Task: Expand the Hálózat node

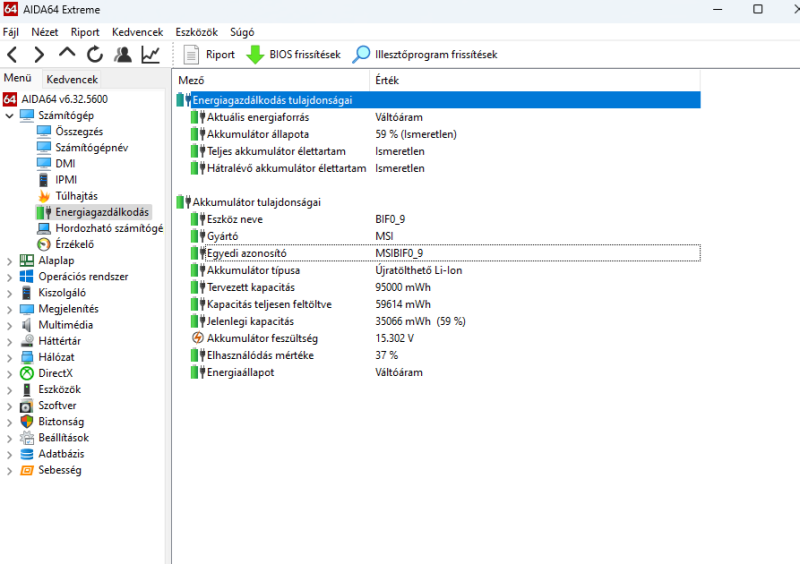Action: point(9,358)
